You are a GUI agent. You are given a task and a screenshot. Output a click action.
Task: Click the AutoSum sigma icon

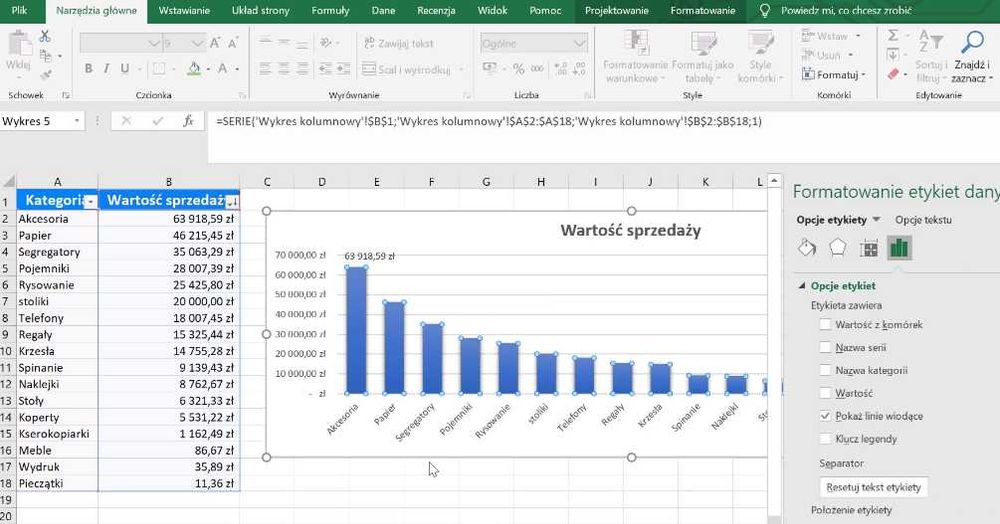pos(893,36)
